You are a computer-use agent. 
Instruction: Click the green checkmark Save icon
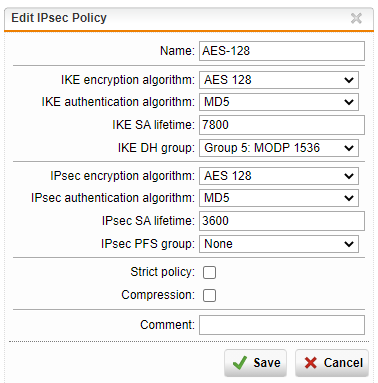click(x=240, y=363)
